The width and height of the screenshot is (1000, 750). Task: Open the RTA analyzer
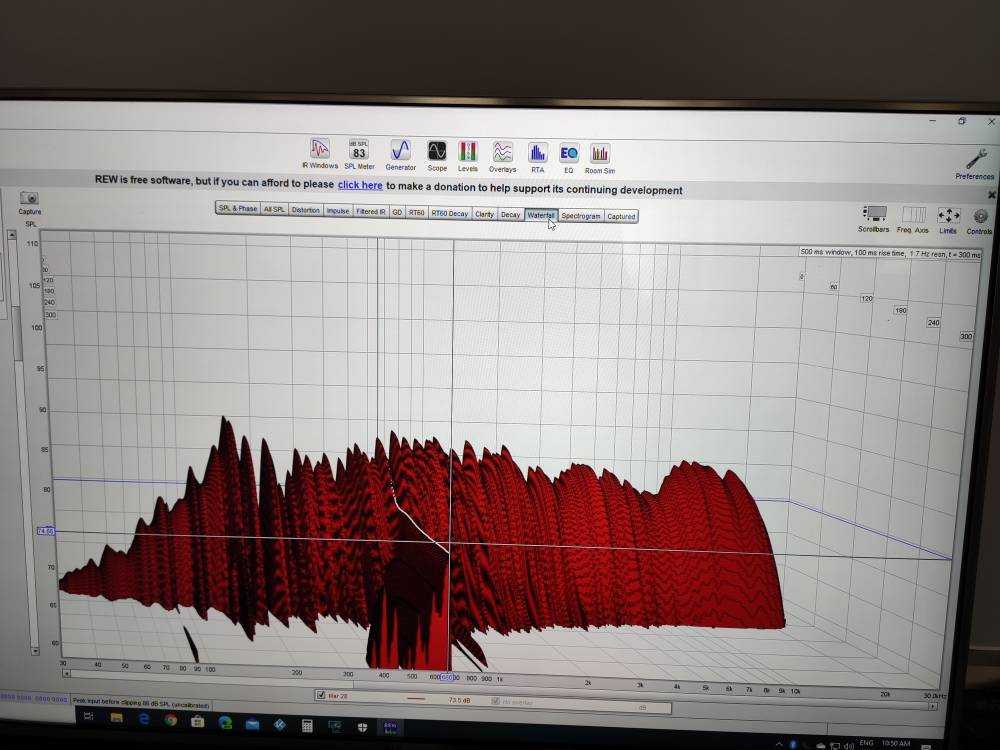coord(538,158)
